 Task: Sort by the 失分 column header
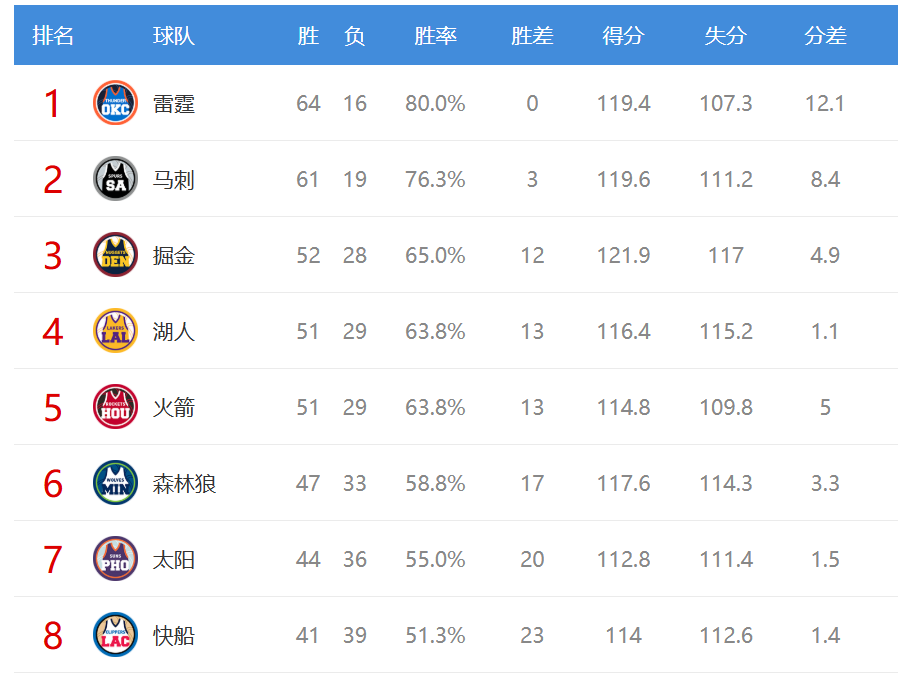725,36
